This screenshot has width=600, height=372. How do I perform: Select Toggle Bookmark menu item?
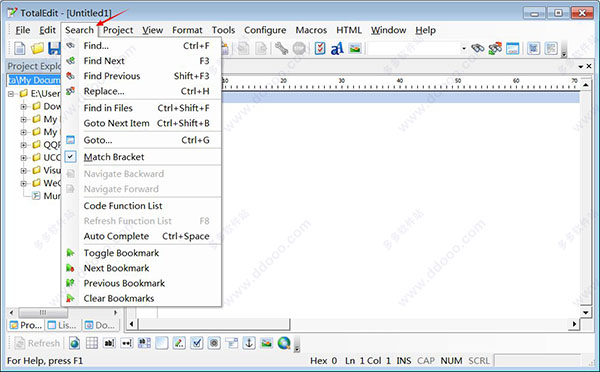tap(142, 253)
